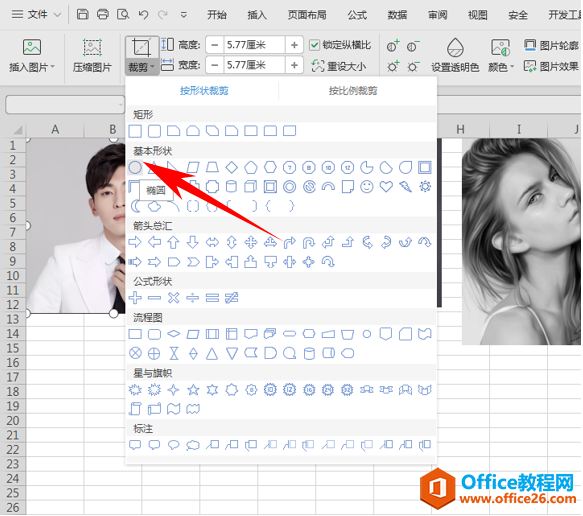Increase picture contrast icon
The width and height of the screenshot is (583, 516).
point(393,46)
